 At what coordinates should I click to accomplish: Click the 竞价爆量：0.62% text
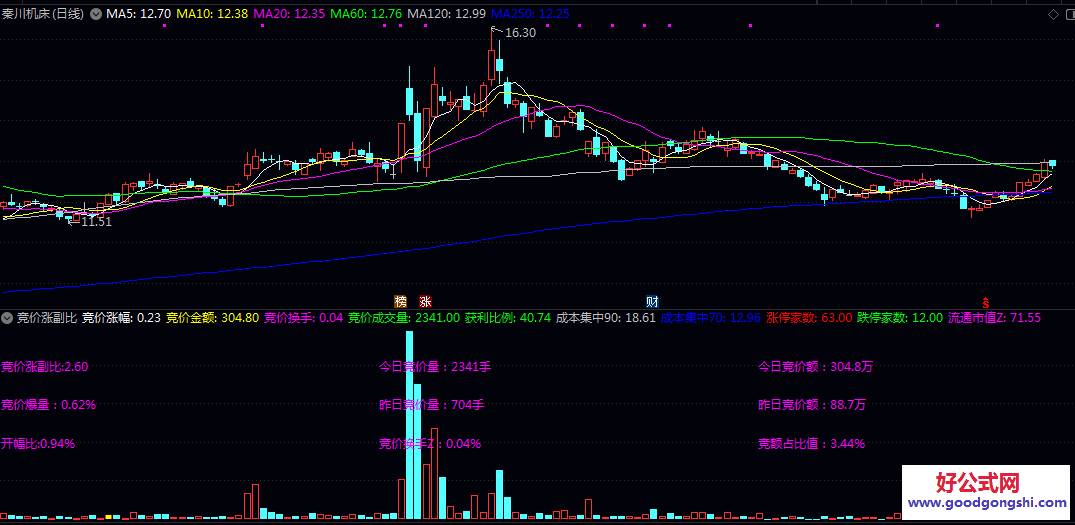[x=49, y=405]
